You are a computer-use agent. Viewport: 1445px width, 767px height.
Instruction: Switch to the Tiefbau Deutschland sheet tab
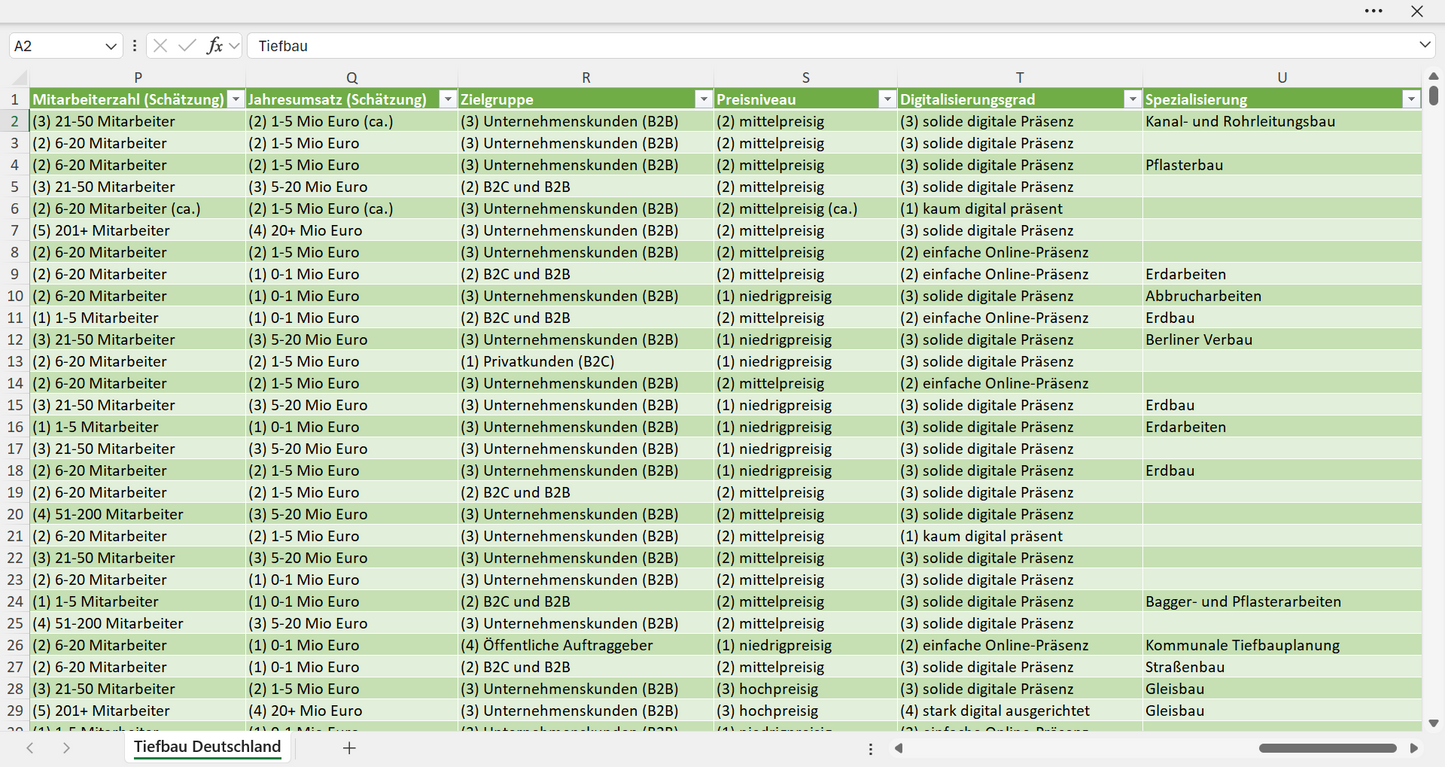click(x=208, y=747)
